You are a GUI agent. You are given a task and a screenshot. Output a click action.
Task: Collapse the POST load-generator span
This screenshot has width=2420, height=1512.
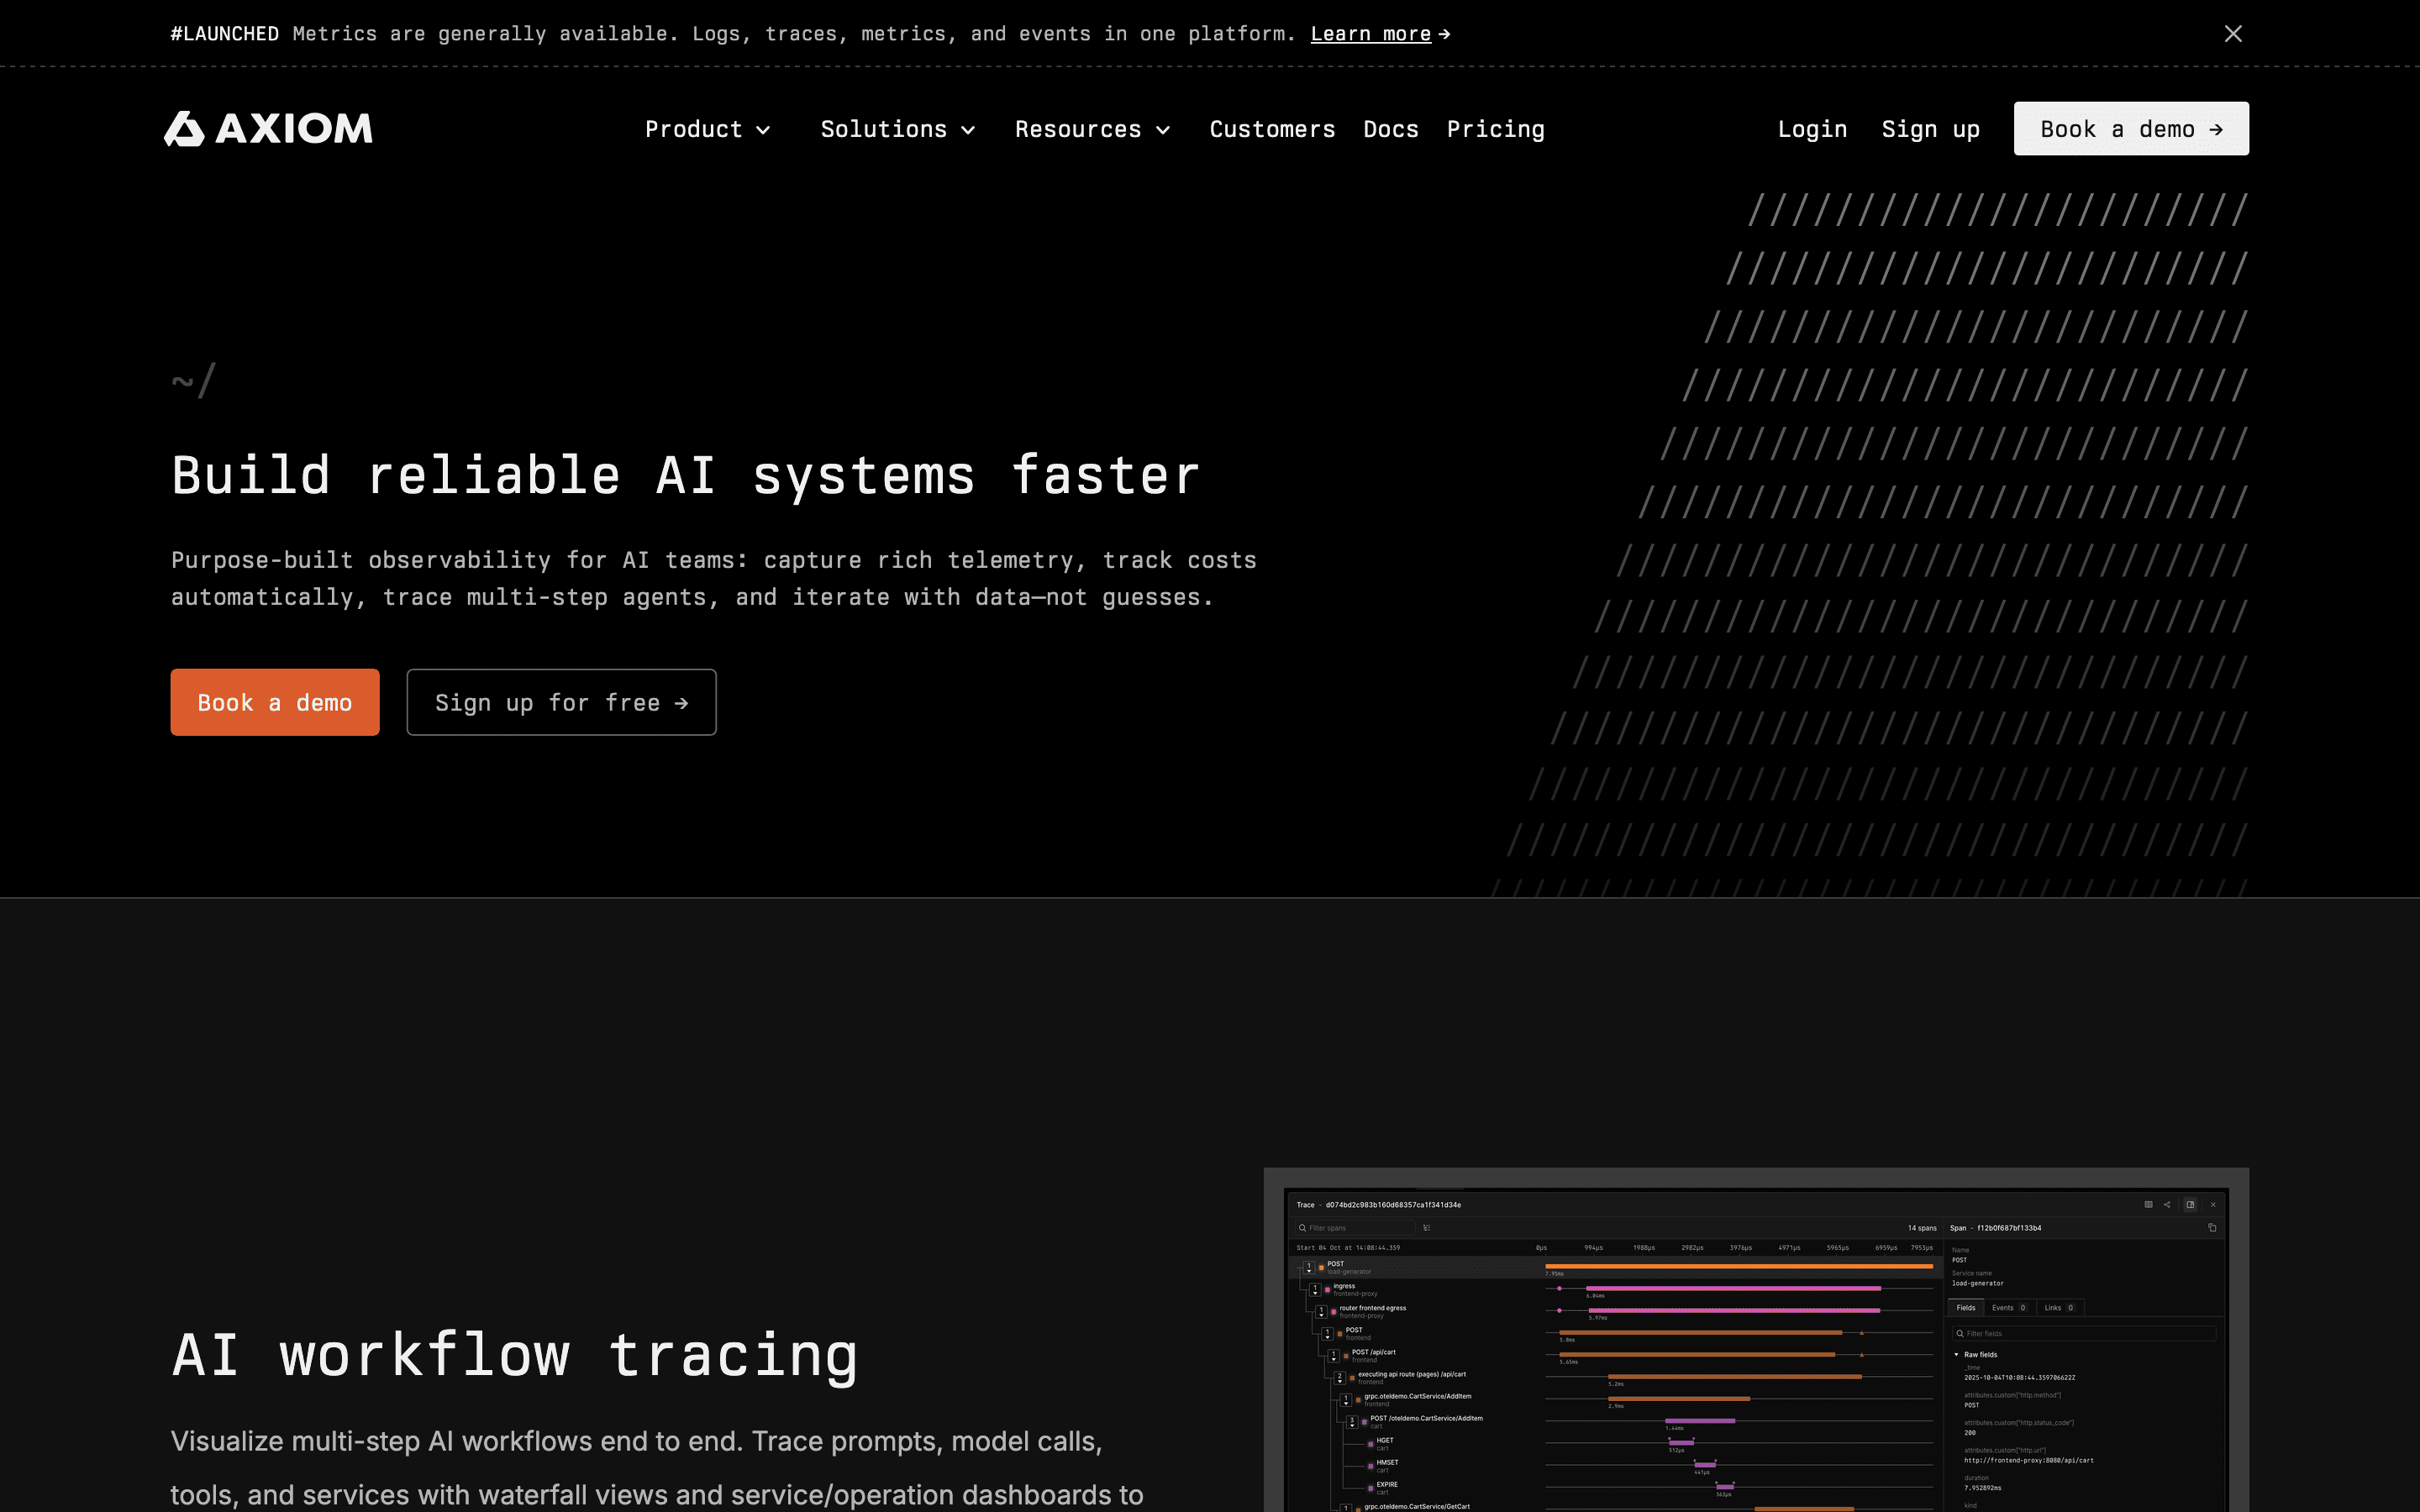point(1309,1268)
